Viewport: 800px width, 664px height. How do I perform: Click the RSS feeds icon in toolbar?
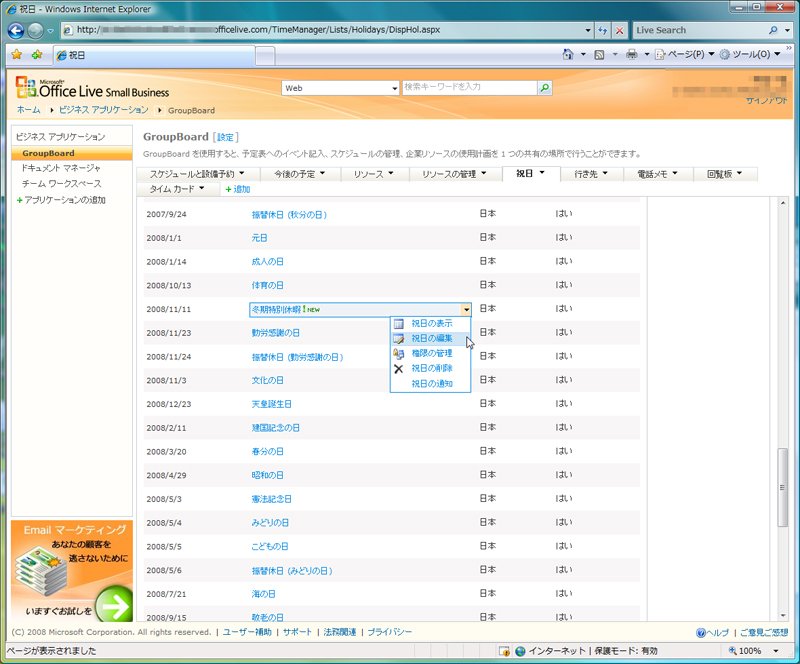(599, 54)
